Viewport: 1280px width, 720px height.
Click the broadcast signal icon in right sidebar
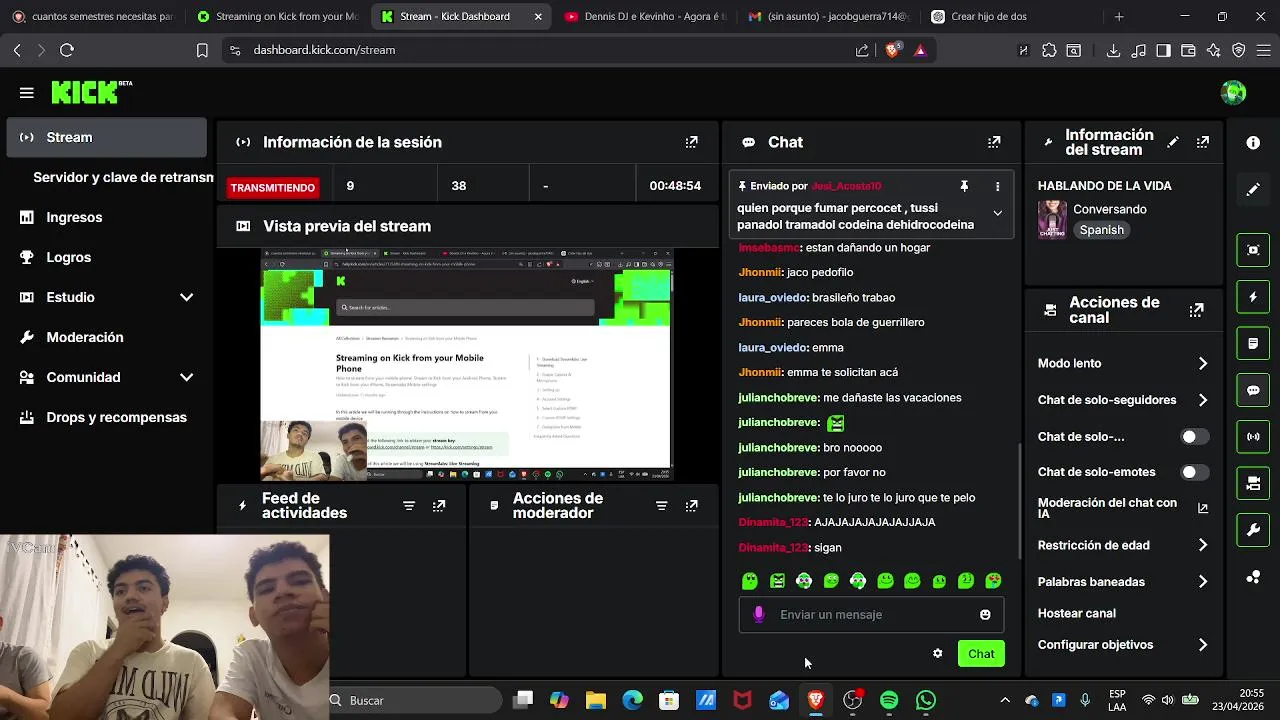pos(1253,437)
